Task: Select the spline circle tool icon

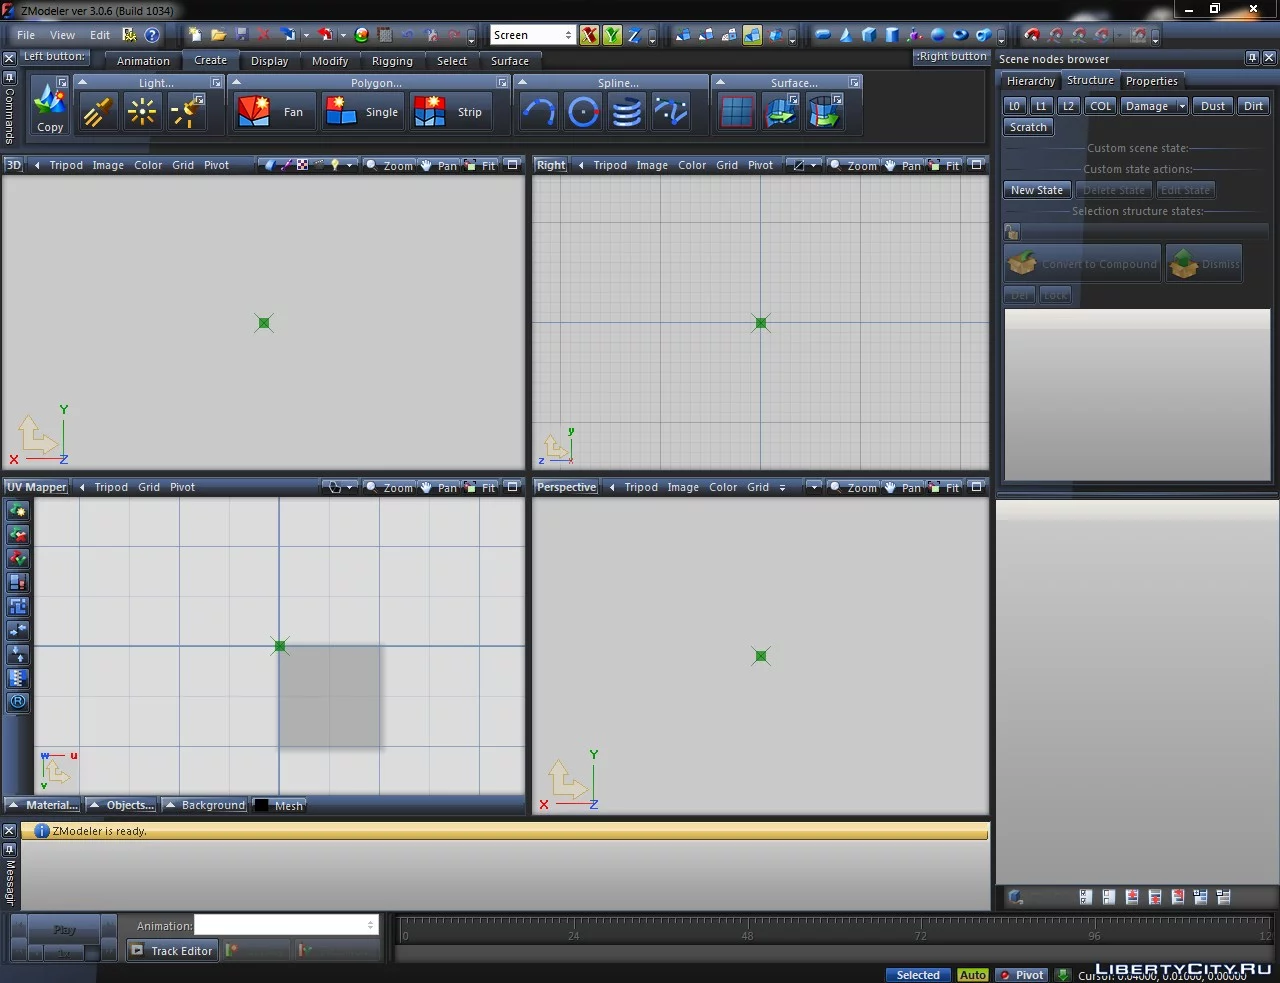Action: coord(583,112)
